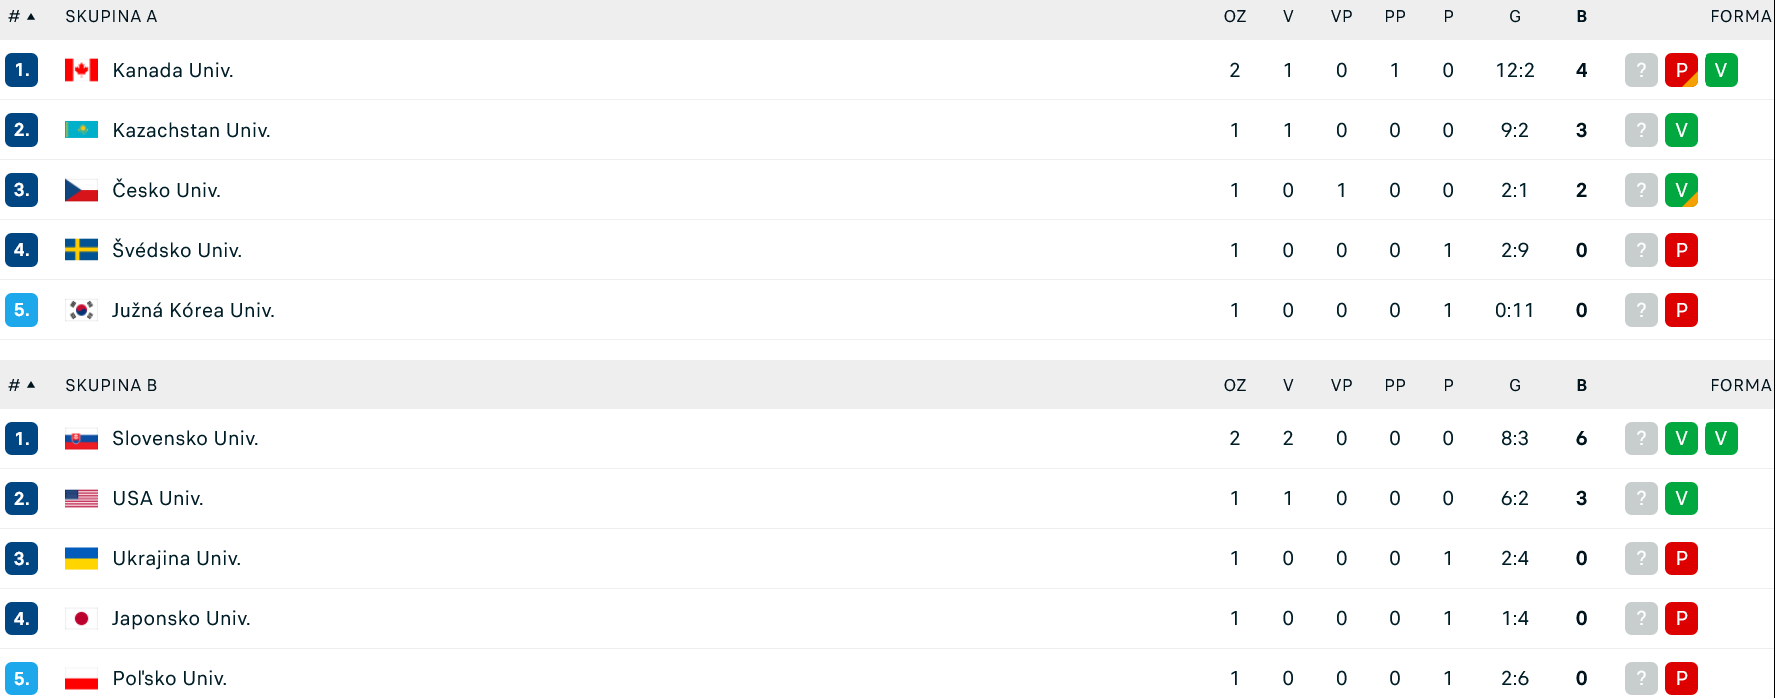Sort Skupina A by B points column
Screen dimensions: 1775x698
1581,16
